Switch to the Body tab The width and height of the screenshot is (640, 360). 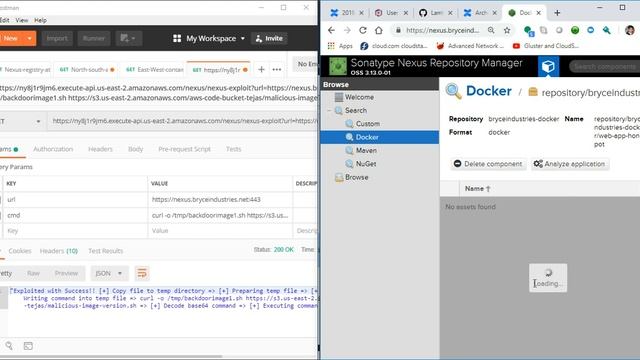[x=136, y=149]
